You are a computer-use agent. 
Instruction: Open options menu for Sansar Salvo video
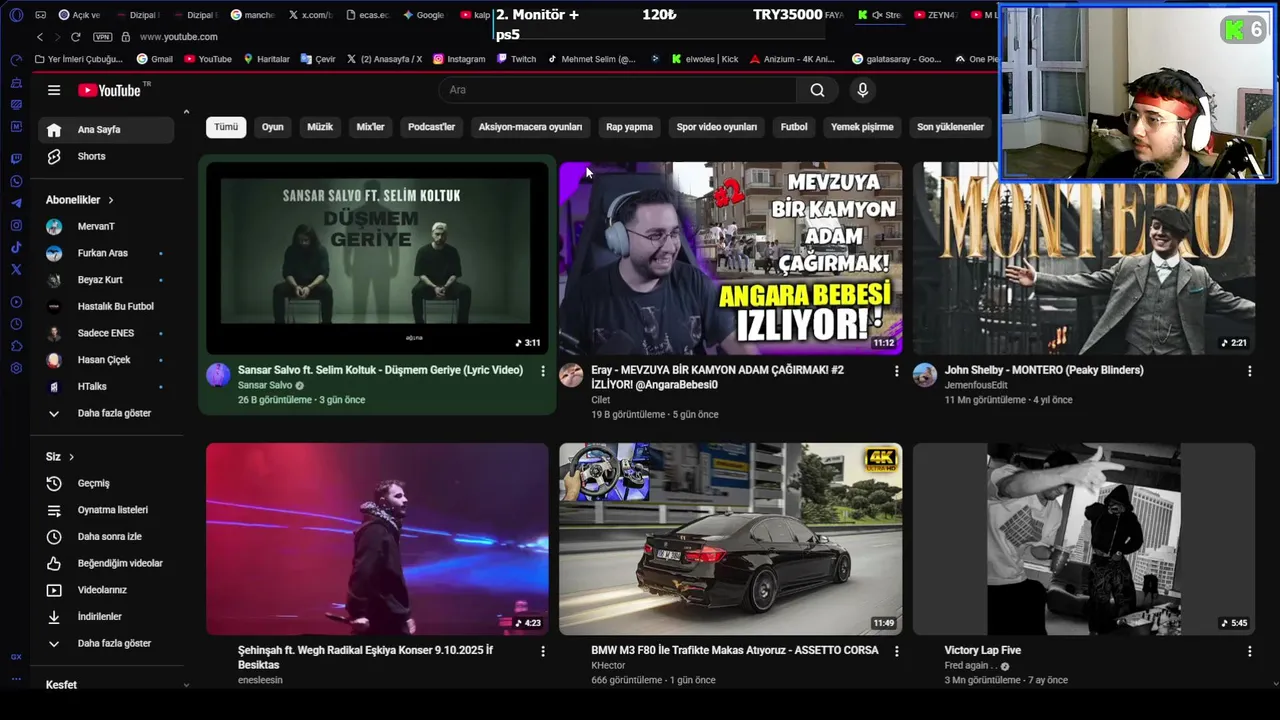click(x=543, y=371)
